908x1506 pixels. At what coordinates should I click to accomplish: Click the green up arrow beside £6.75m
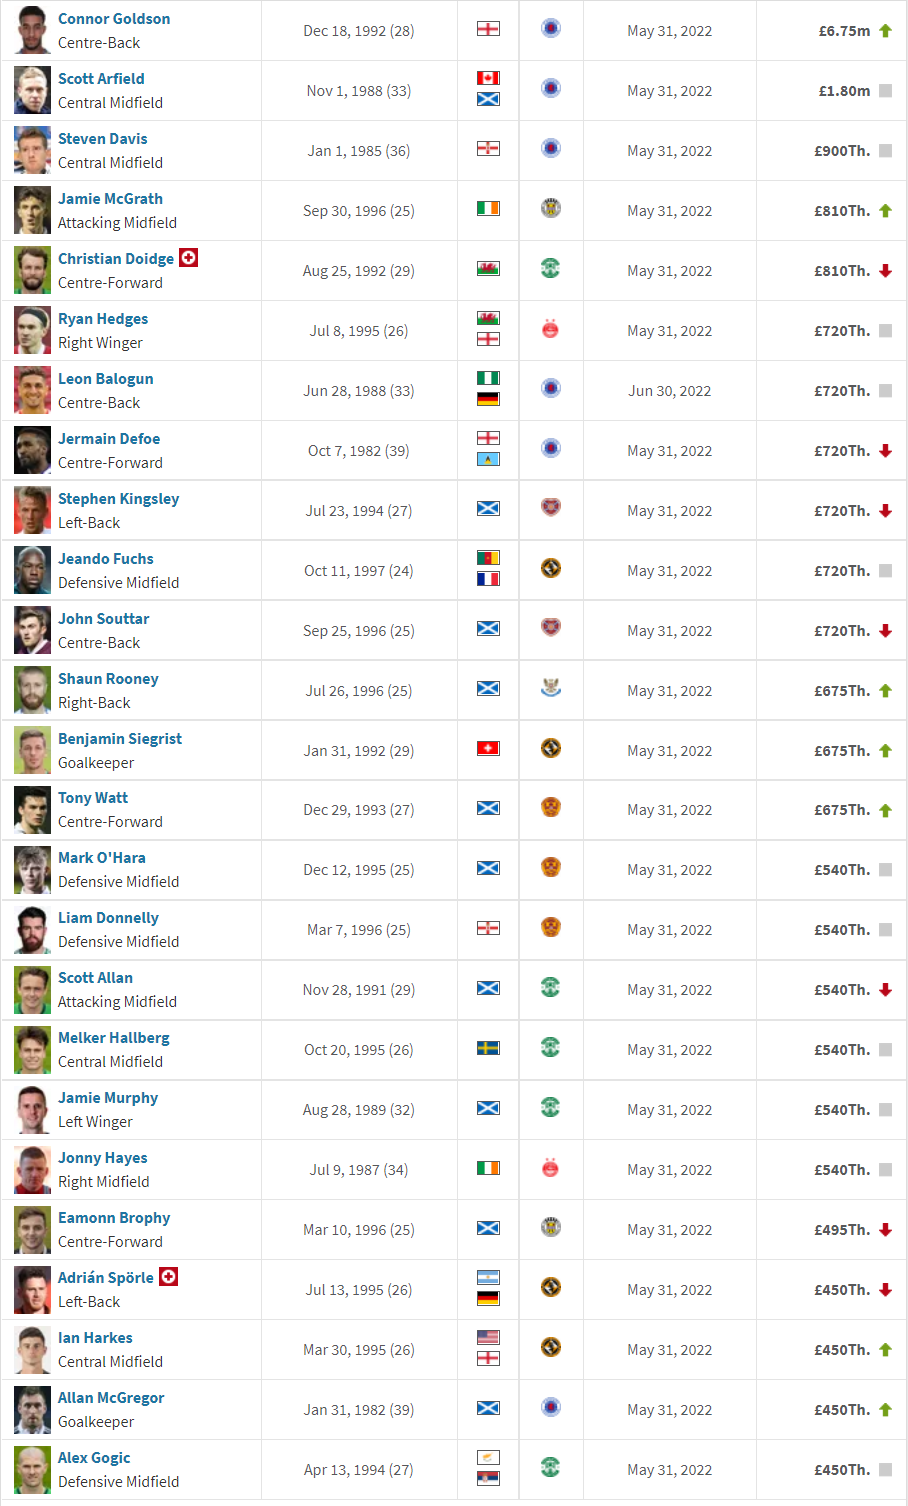click(885, 31)
